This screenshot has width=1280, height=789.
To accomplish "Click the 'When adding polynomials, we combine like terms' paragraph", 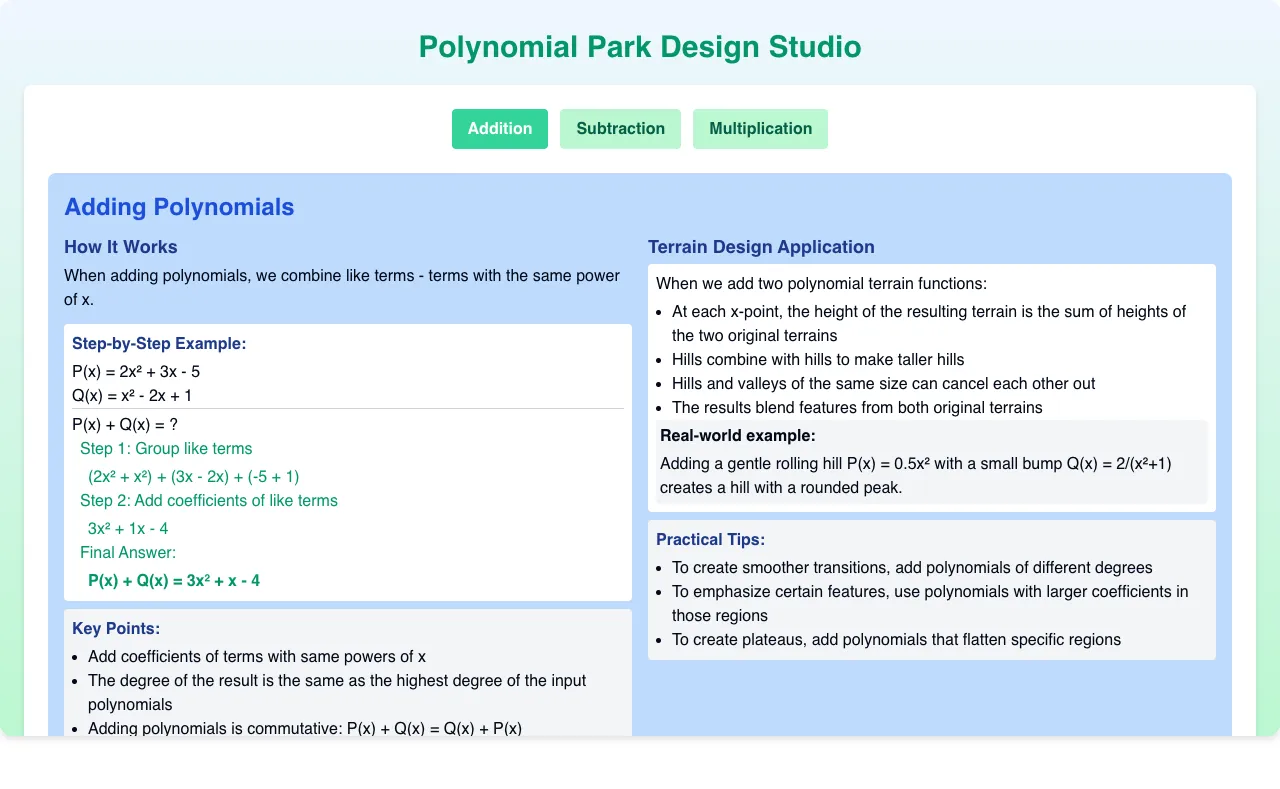I will tap(342, 288).
